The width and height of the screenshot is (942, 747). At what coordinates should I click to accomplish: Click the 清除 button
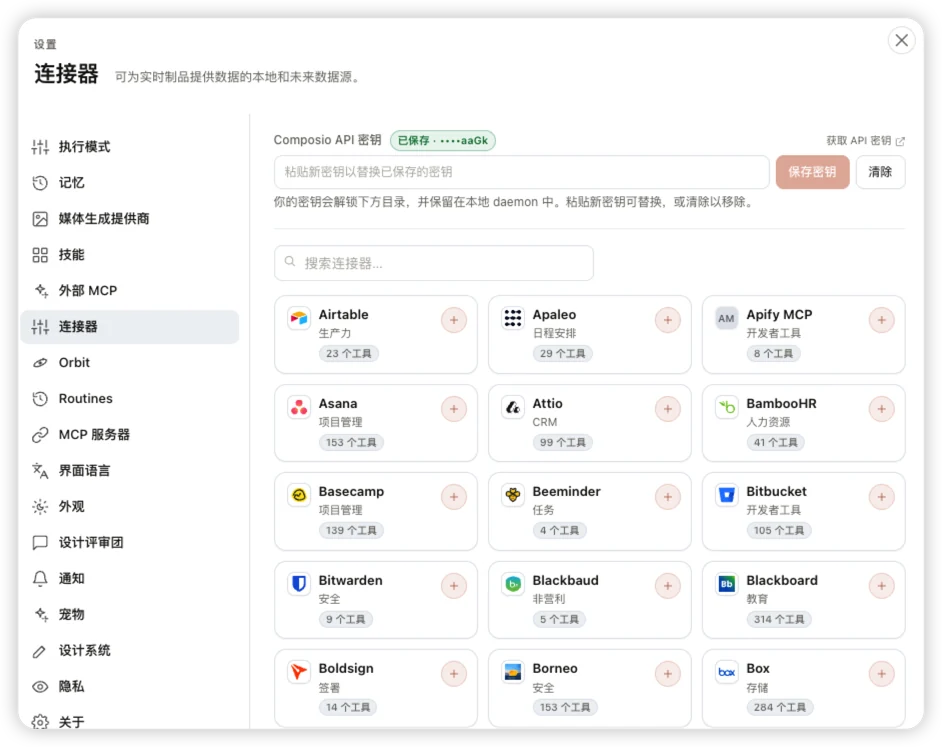(880, 172)
